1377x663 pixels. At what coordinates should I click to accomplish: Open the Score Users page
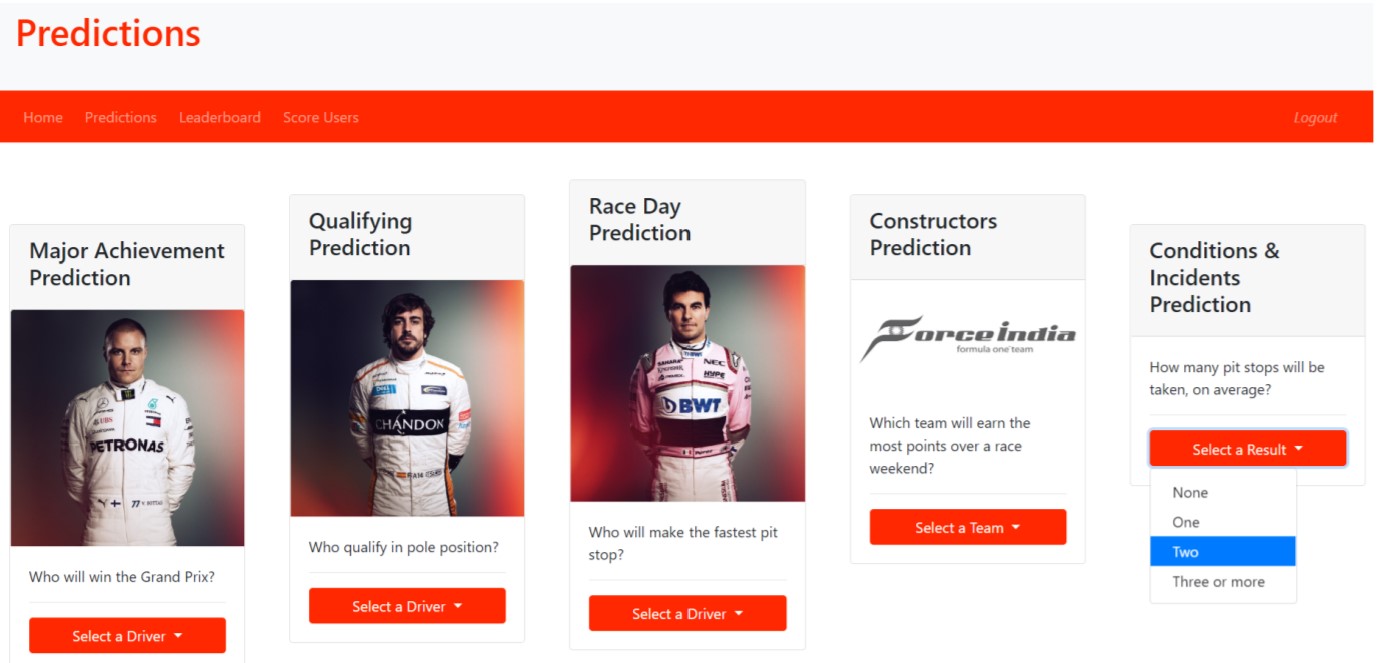pos(320,117)
